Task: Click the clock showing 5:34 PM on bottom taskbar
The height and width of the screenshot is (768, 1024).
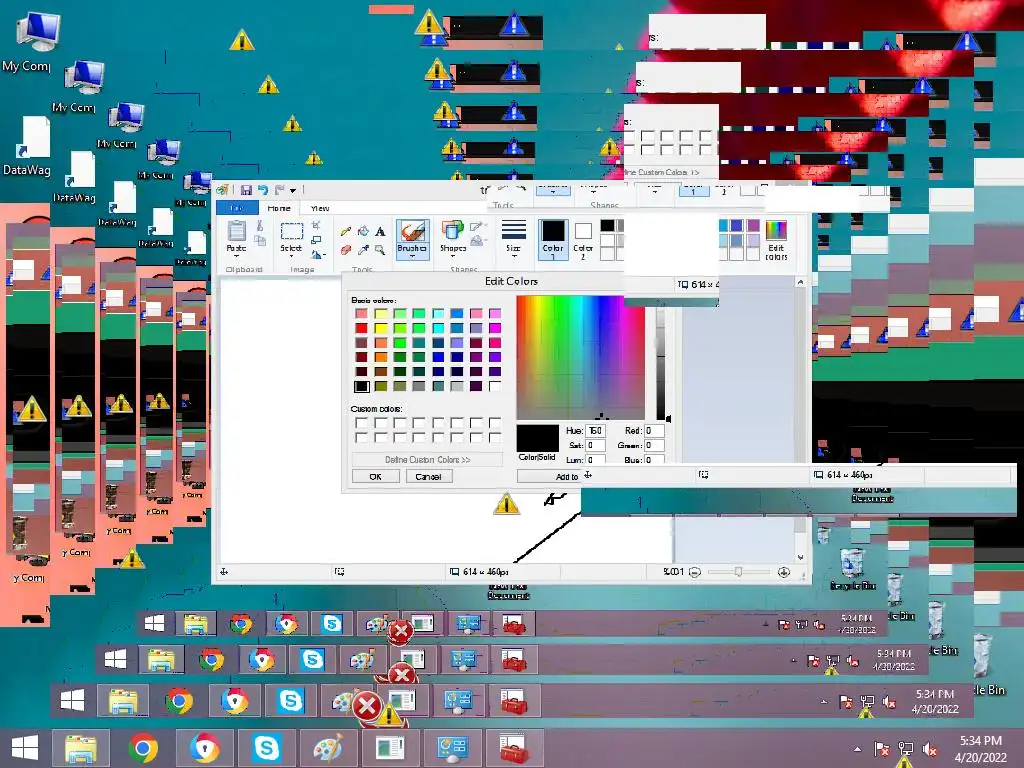Action: (980, 748)
